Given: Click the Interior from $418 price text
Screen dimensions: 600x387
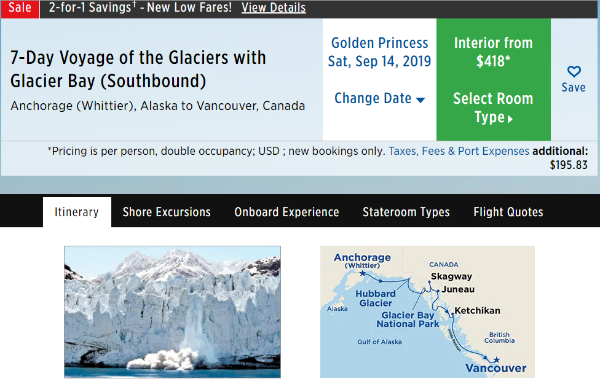Looking at the screenshot, I should (x=493, y=52).
